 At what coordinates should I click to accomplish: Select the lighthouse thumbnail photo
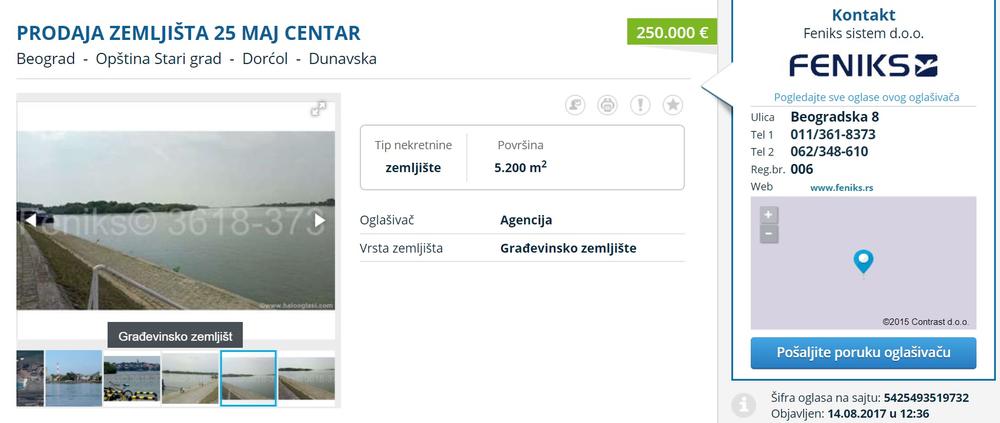tap(73, 378)
